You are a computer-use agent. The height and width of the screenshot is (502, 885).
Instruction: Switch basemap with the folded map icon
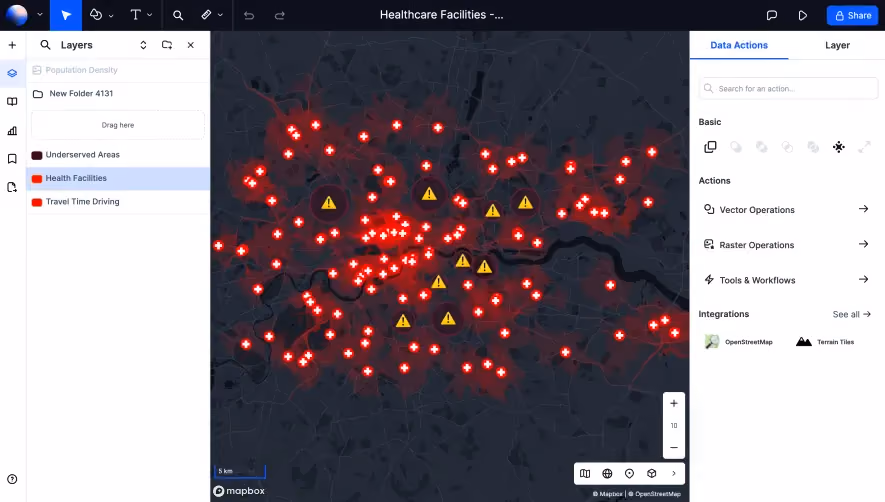[585, 474]
